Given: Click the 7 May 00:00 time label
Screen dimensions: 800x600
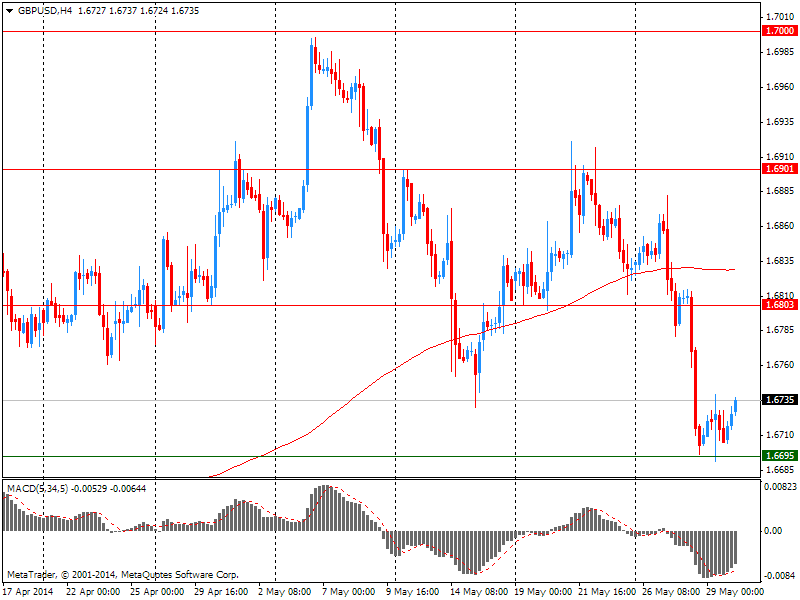Looking at the screenshot, I should [x=348, y=592].
